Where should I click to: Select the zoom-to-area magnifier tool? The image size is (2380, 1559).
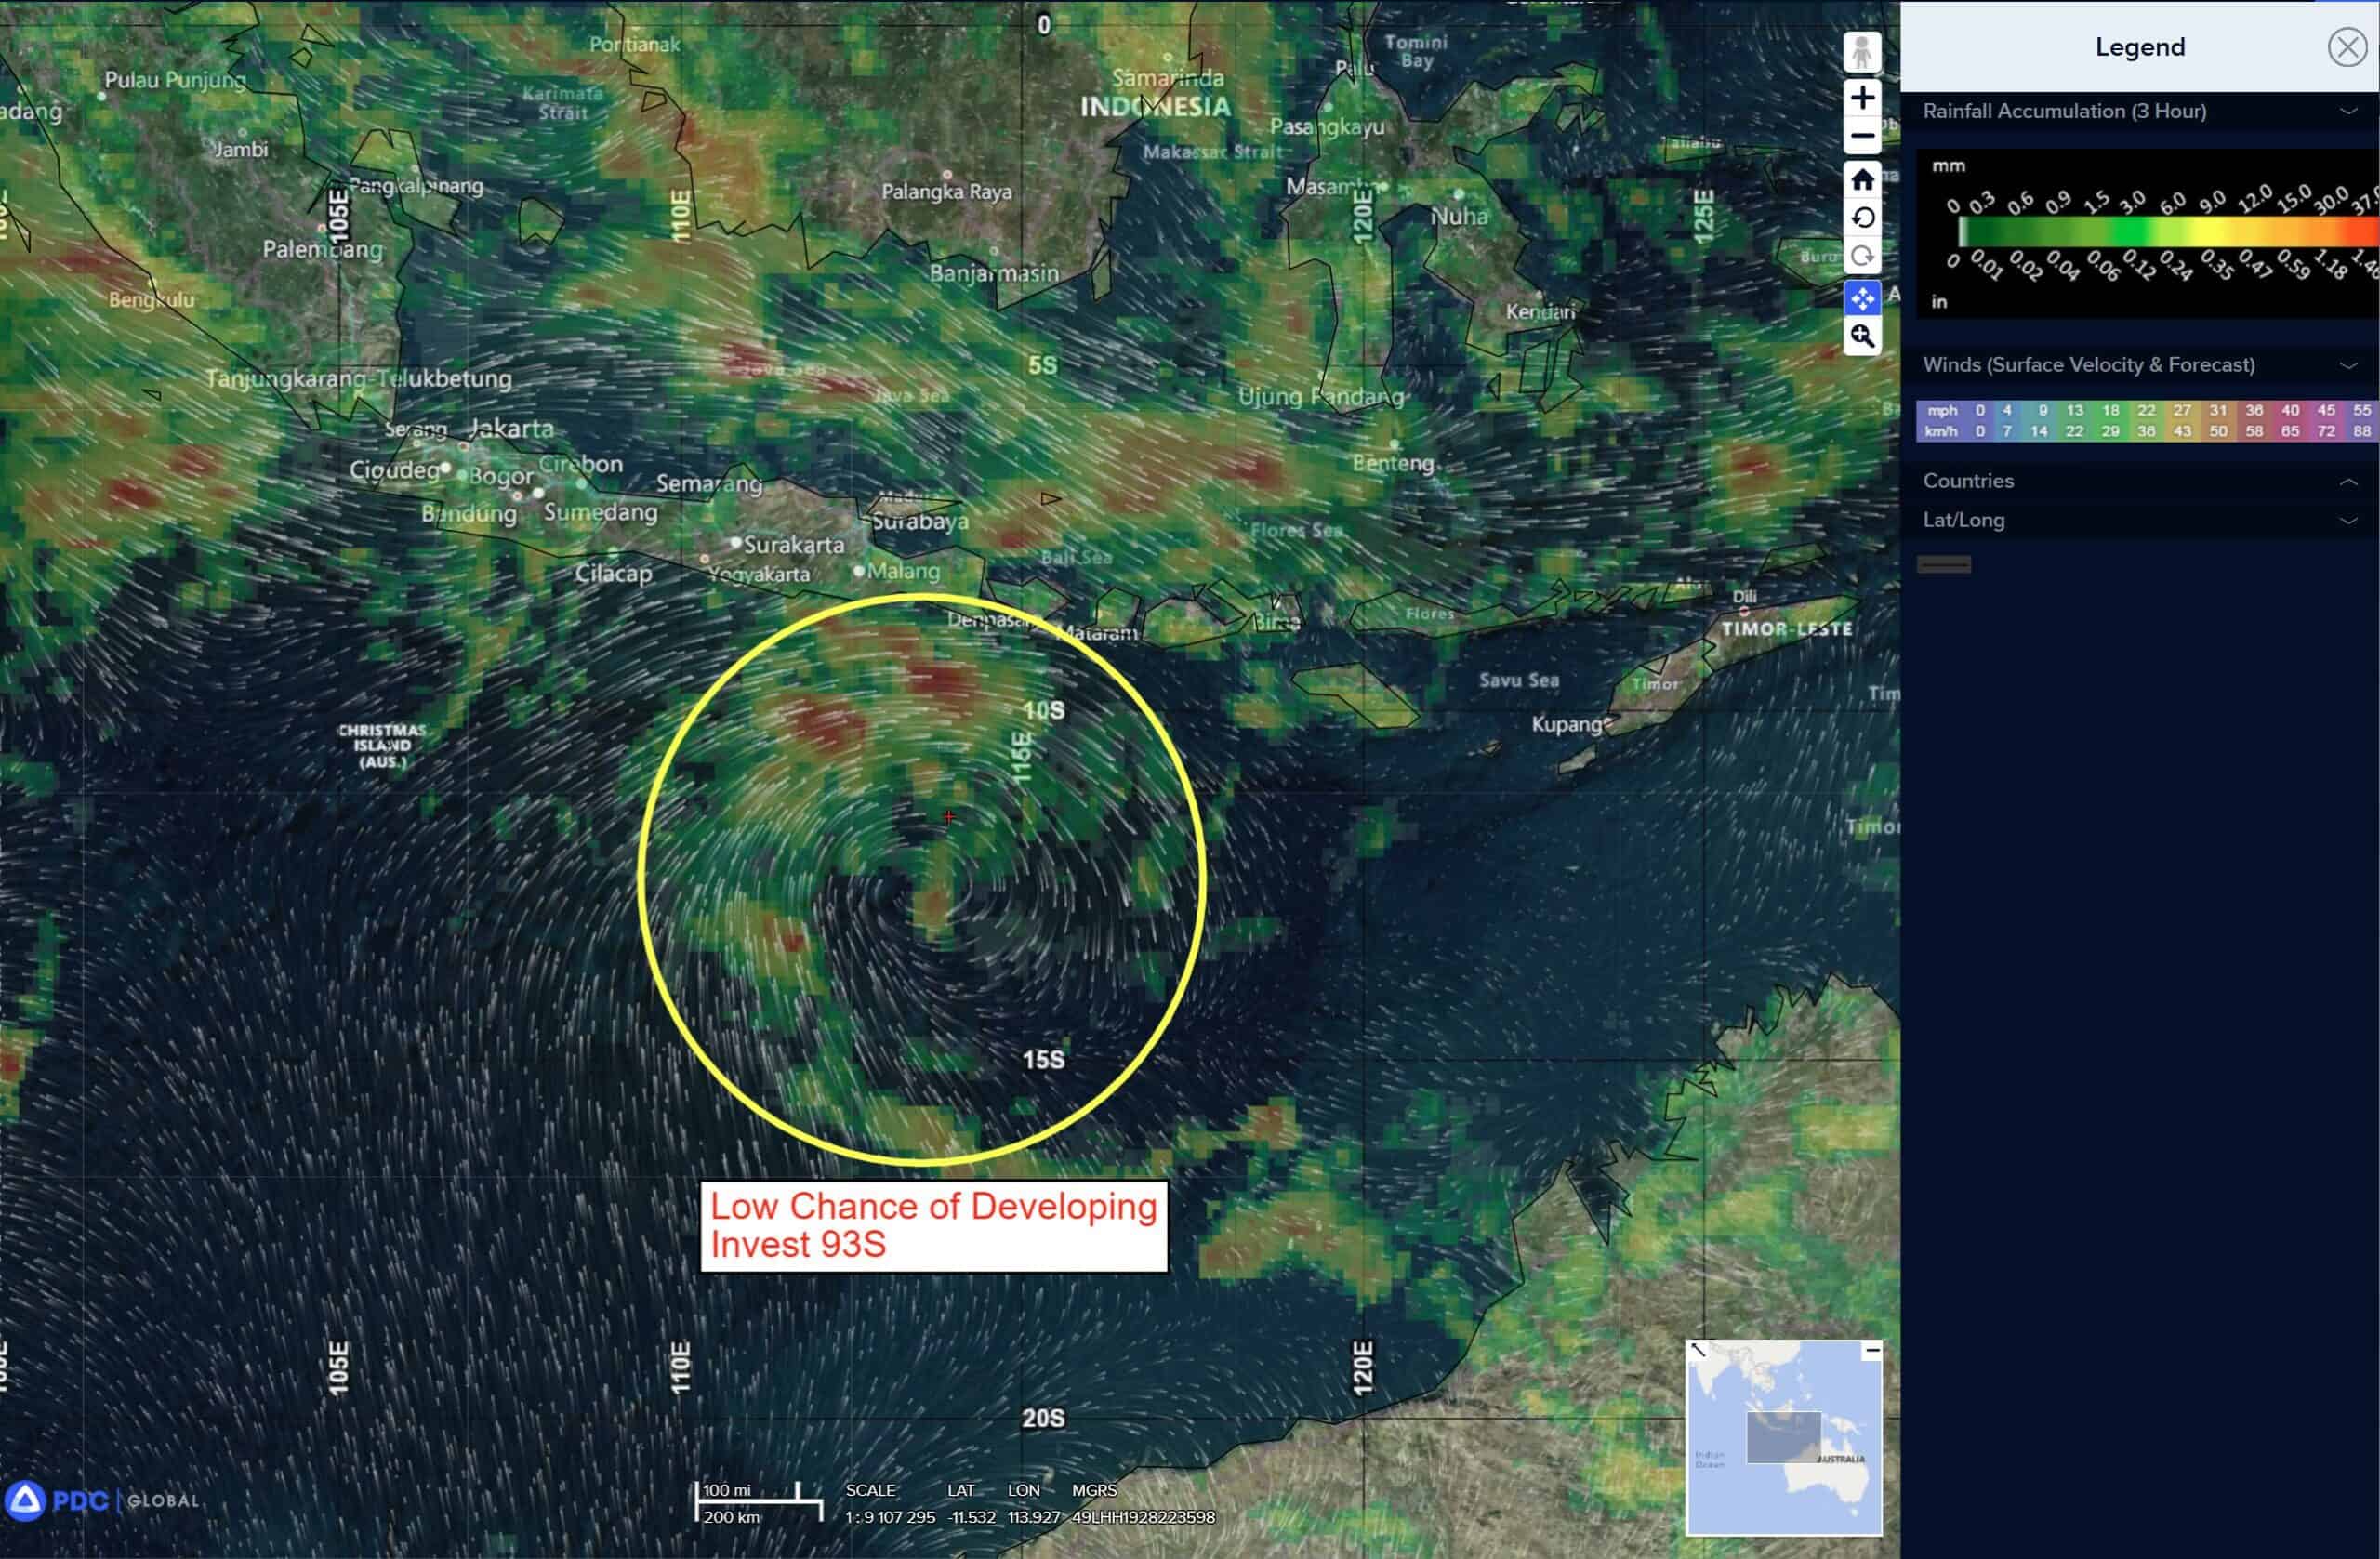(x=1861, y=337)
